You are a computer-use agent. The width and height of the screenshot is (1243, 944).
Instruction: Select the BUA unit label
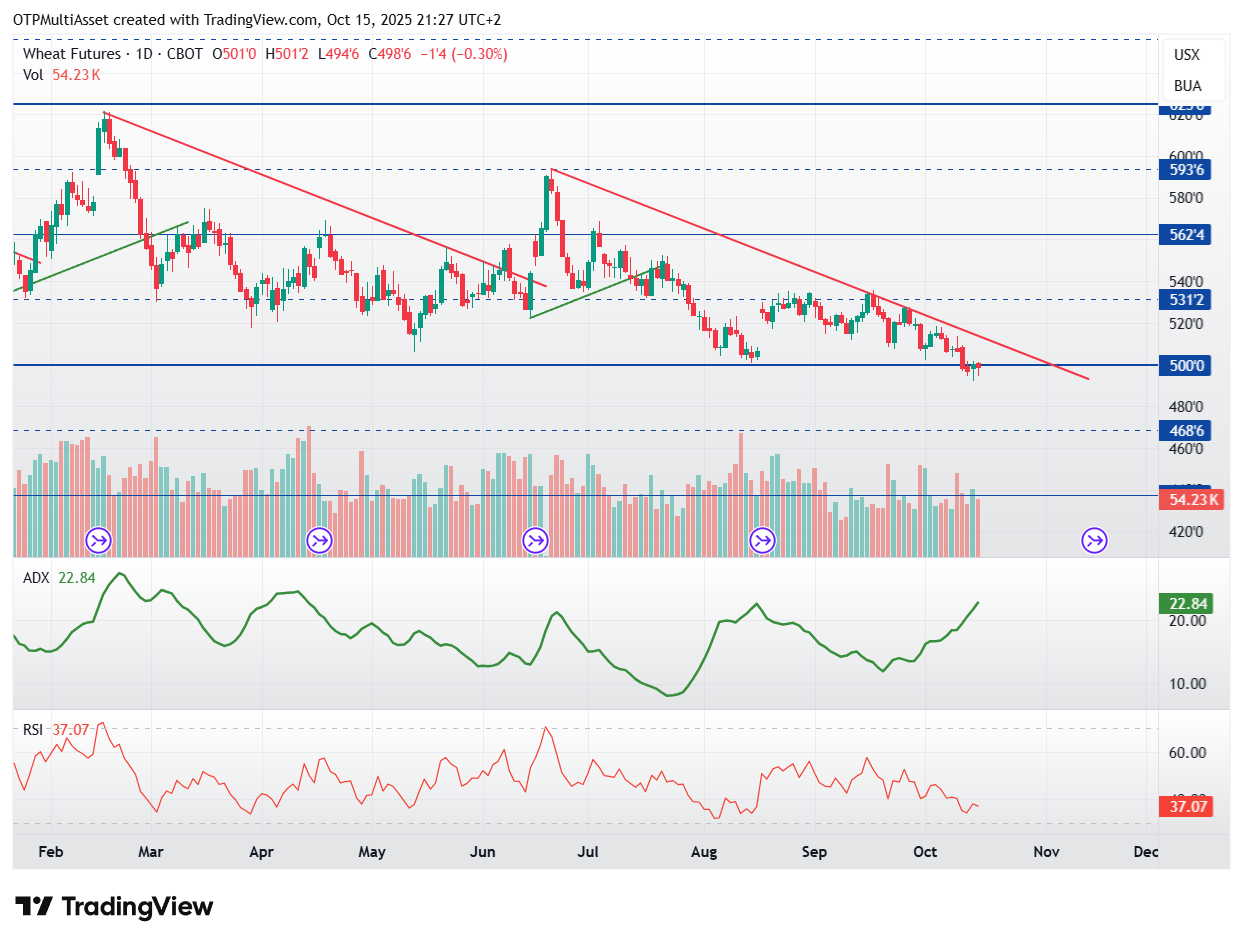[x=1187, y=86]
